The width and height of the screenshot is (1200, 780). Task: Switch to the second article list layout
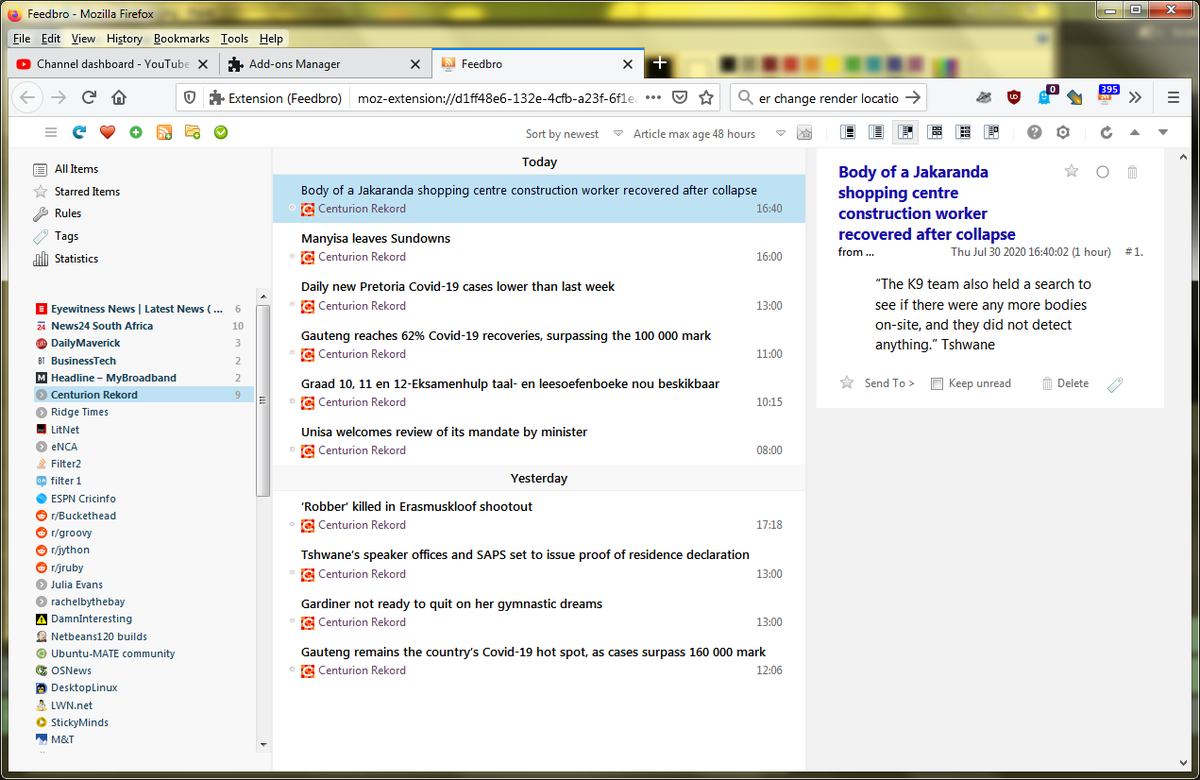pos(877,132)
